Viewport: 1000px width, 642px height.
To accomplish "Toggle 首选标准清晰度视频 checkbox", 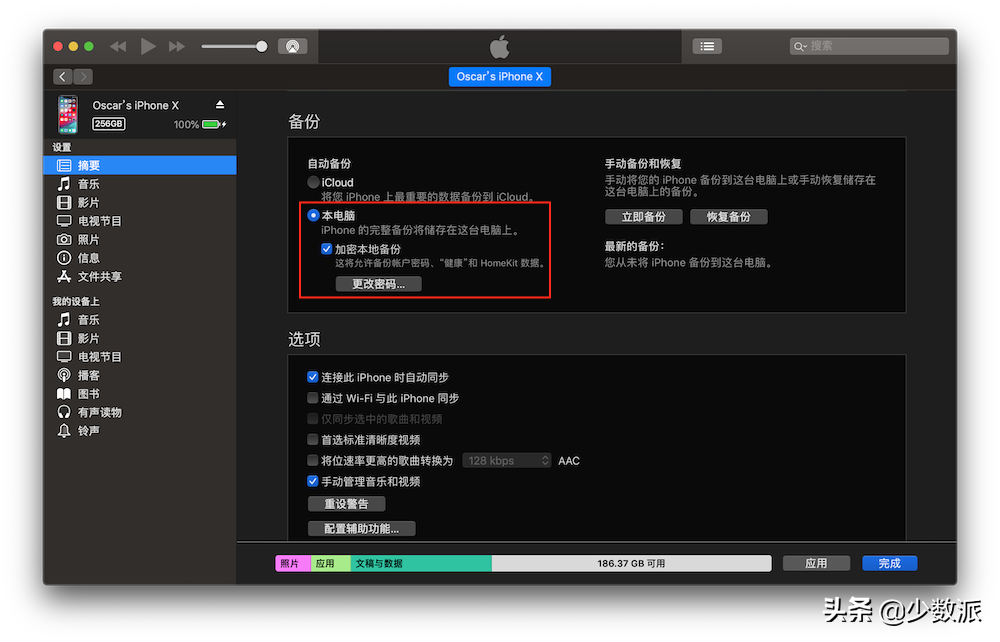I will tap(313, 440).
